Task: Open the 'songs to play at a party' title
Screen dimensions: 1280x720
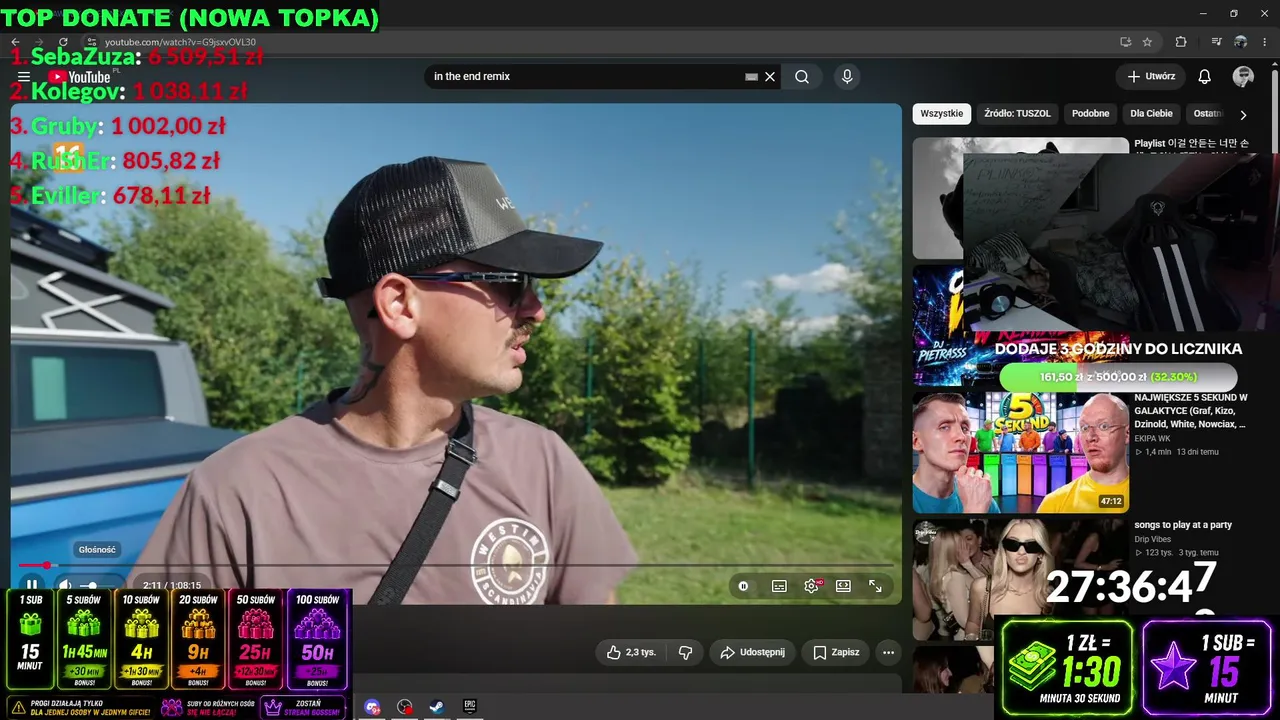Action: [x=1183, y=525]
